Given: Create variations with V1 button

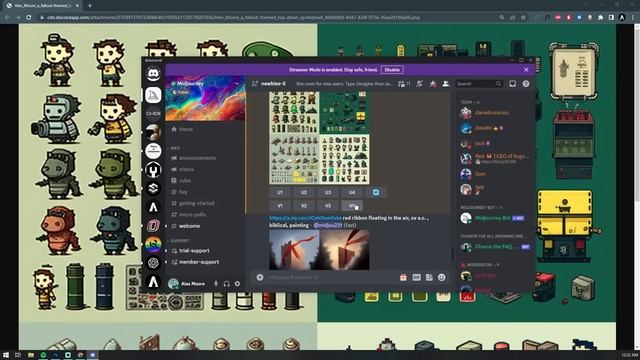Looking at the screenshot, I should click(280, 206).
